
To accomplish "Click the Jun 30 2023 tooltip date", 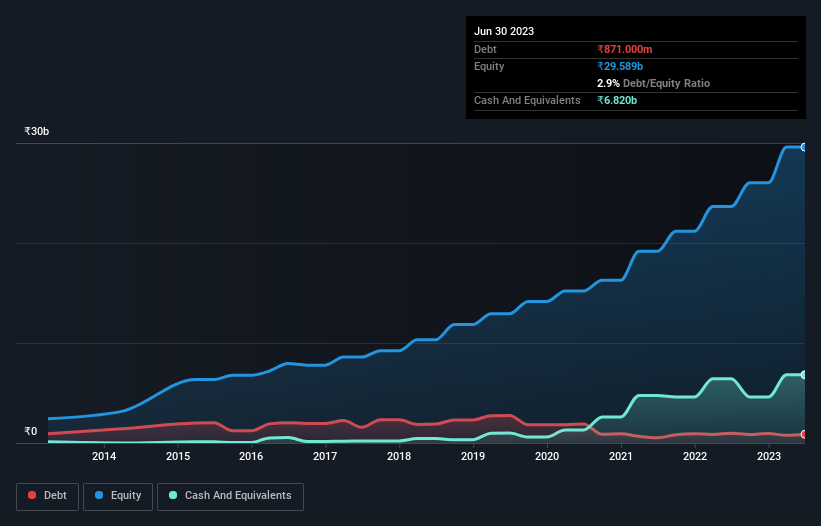I will 504,31.
